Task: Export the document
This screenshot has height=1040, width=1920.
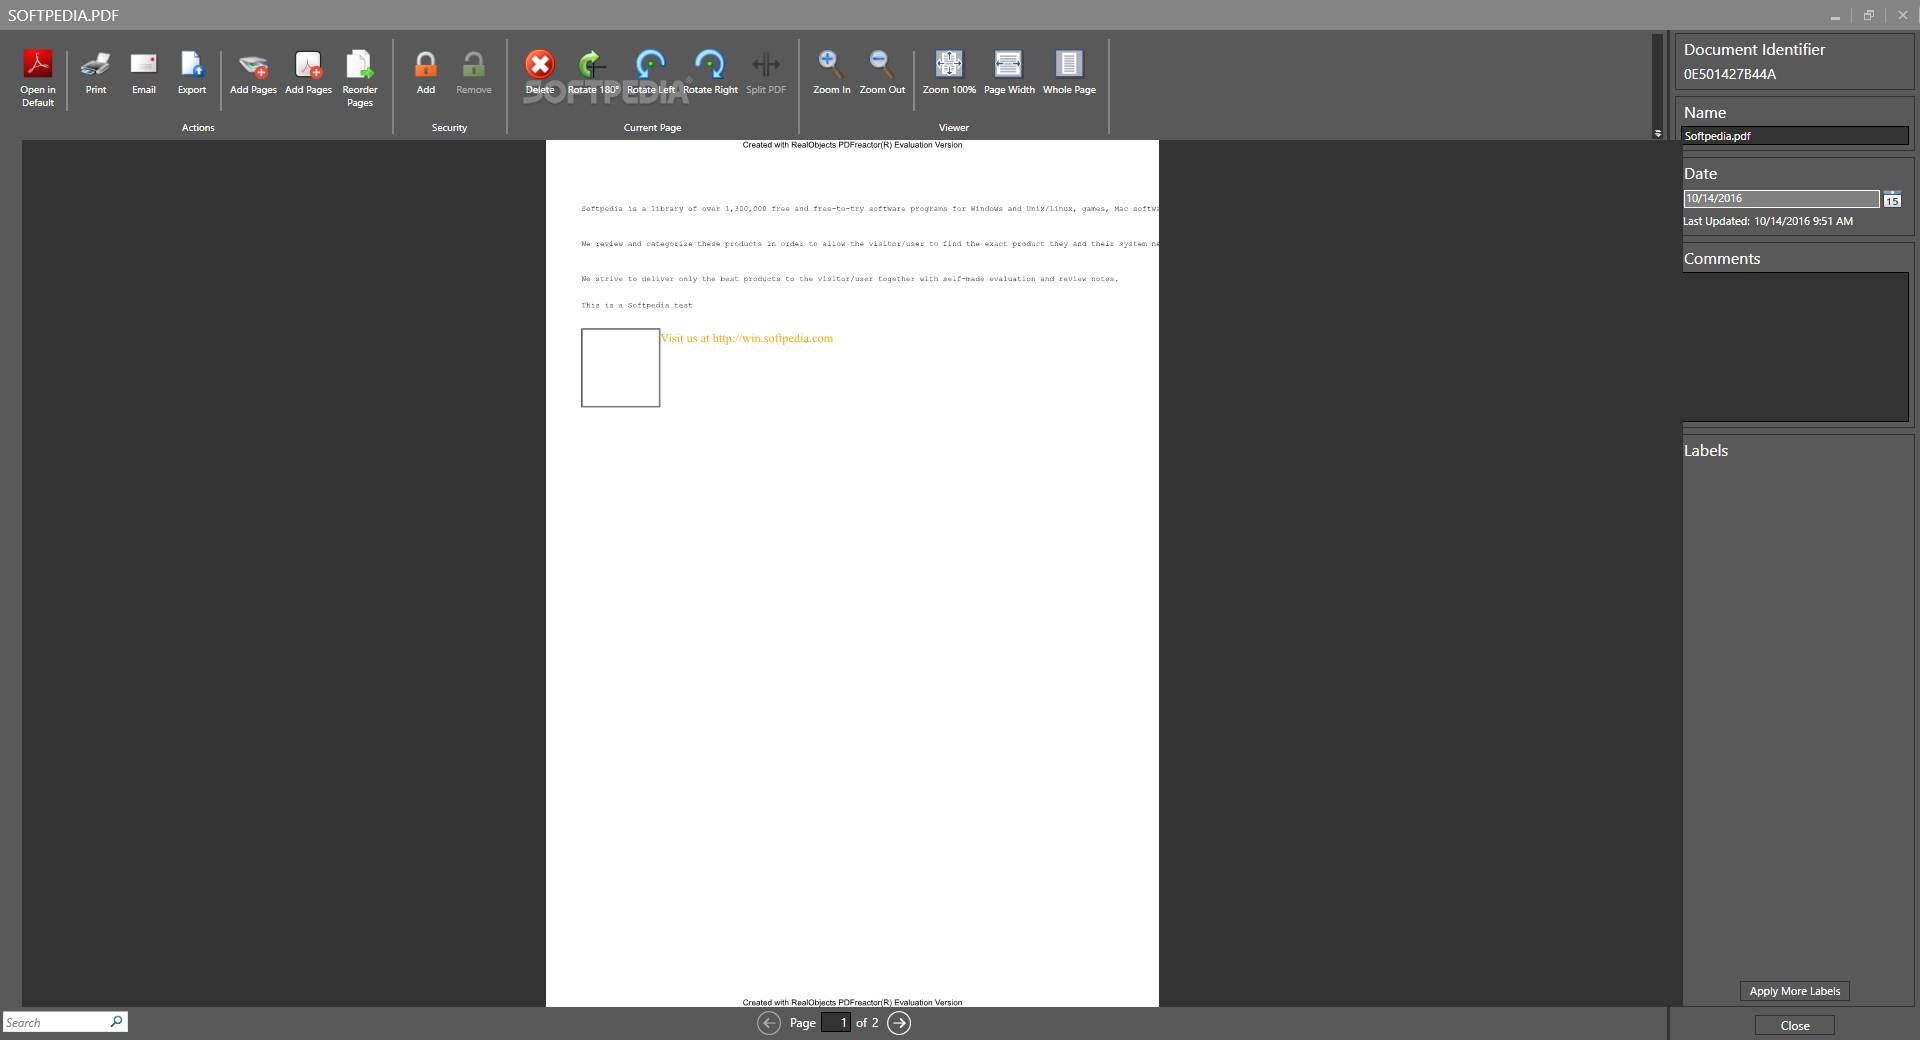Action: pyautogui.click(x=192, y=72)
